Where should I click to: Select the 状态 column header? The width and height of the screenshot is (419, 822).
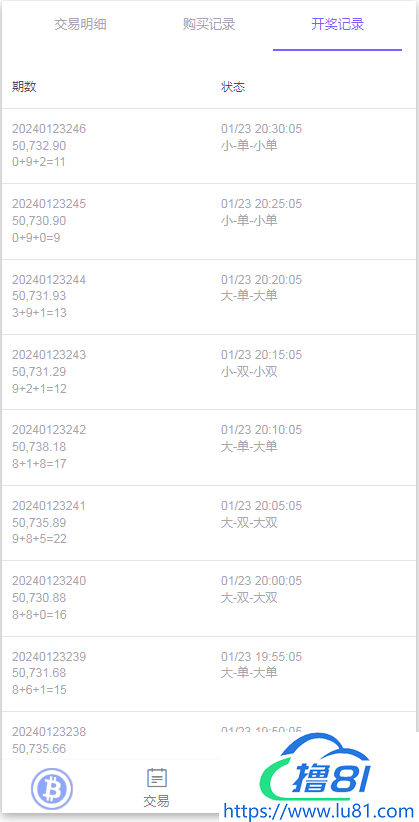click(233, 87)
